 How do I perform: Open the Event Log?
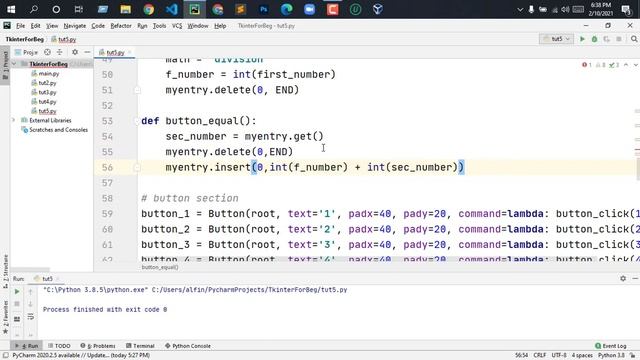point(611,346)
